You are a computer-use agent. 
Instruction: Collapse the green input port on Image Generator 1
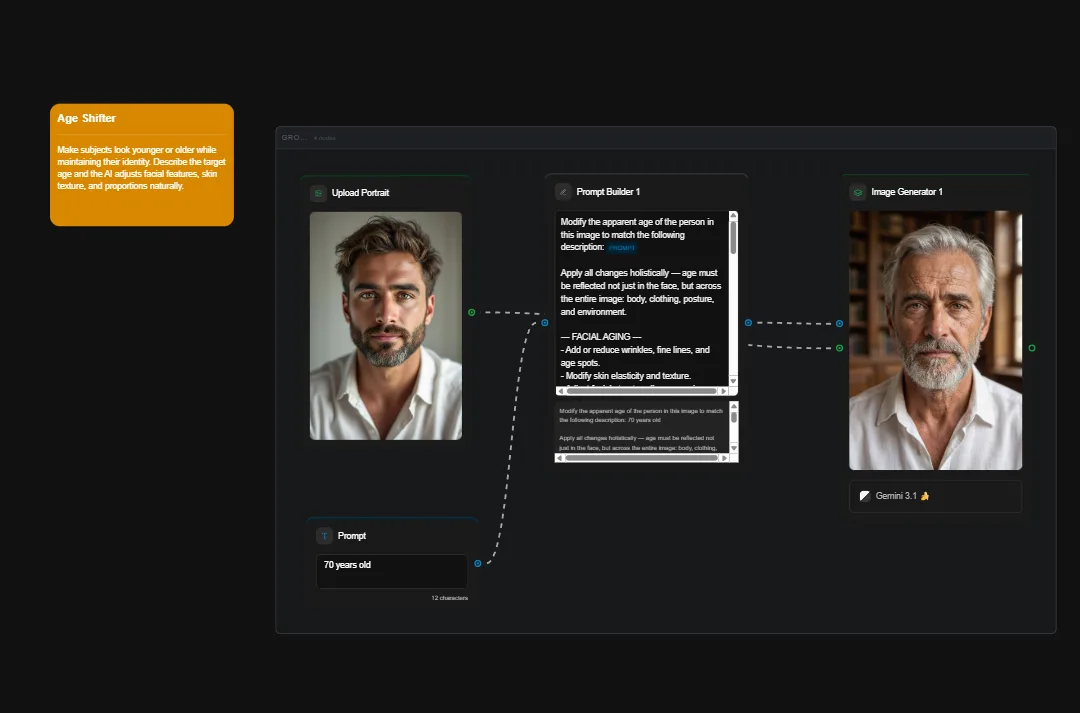[839, 348]
